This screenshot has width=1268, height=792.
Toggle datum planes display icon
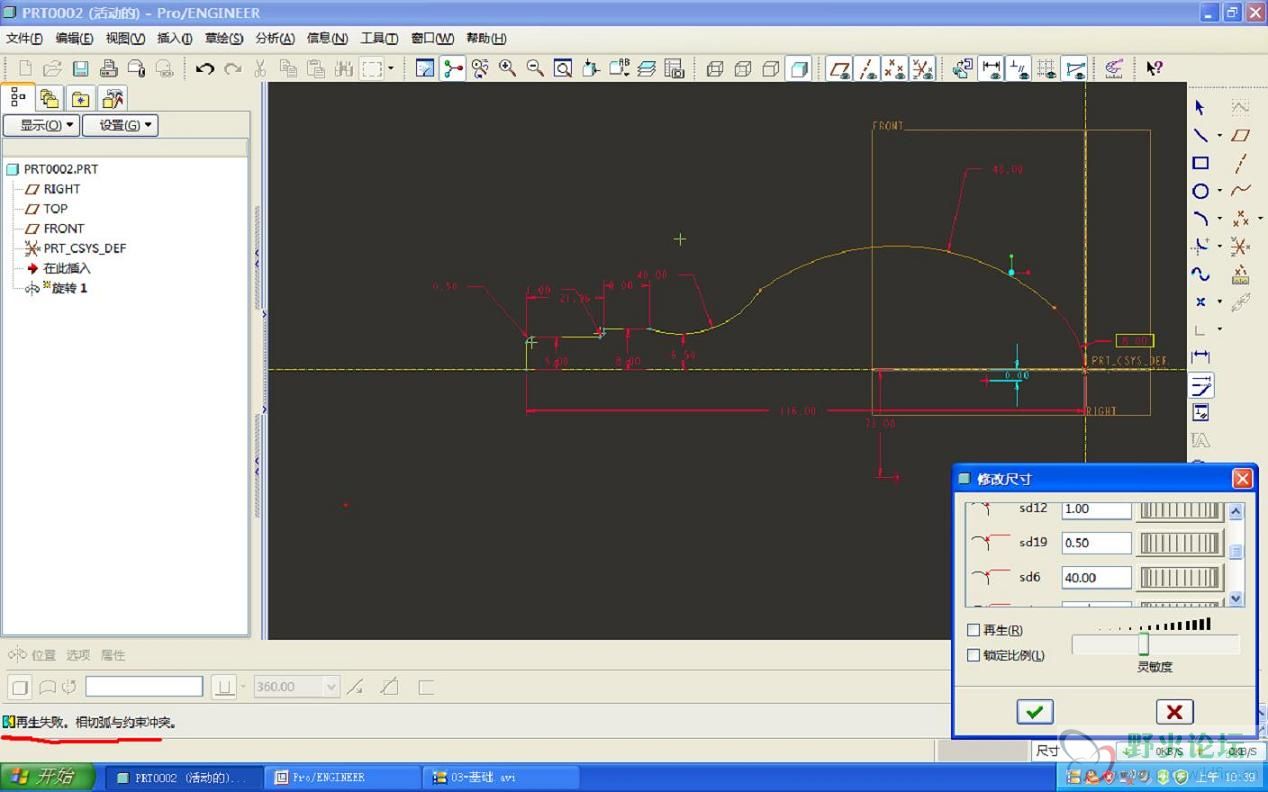840,68
